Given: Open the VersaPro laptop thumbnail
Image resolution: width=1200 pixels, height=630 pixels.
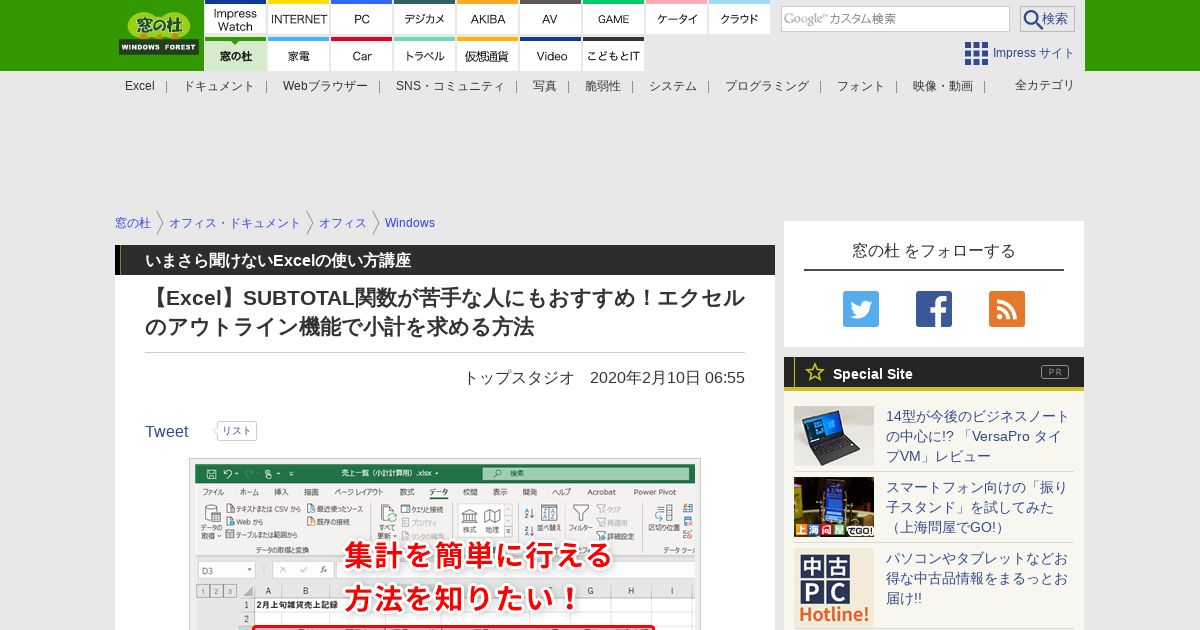Looking at the screenshot, I should point(834,436).
